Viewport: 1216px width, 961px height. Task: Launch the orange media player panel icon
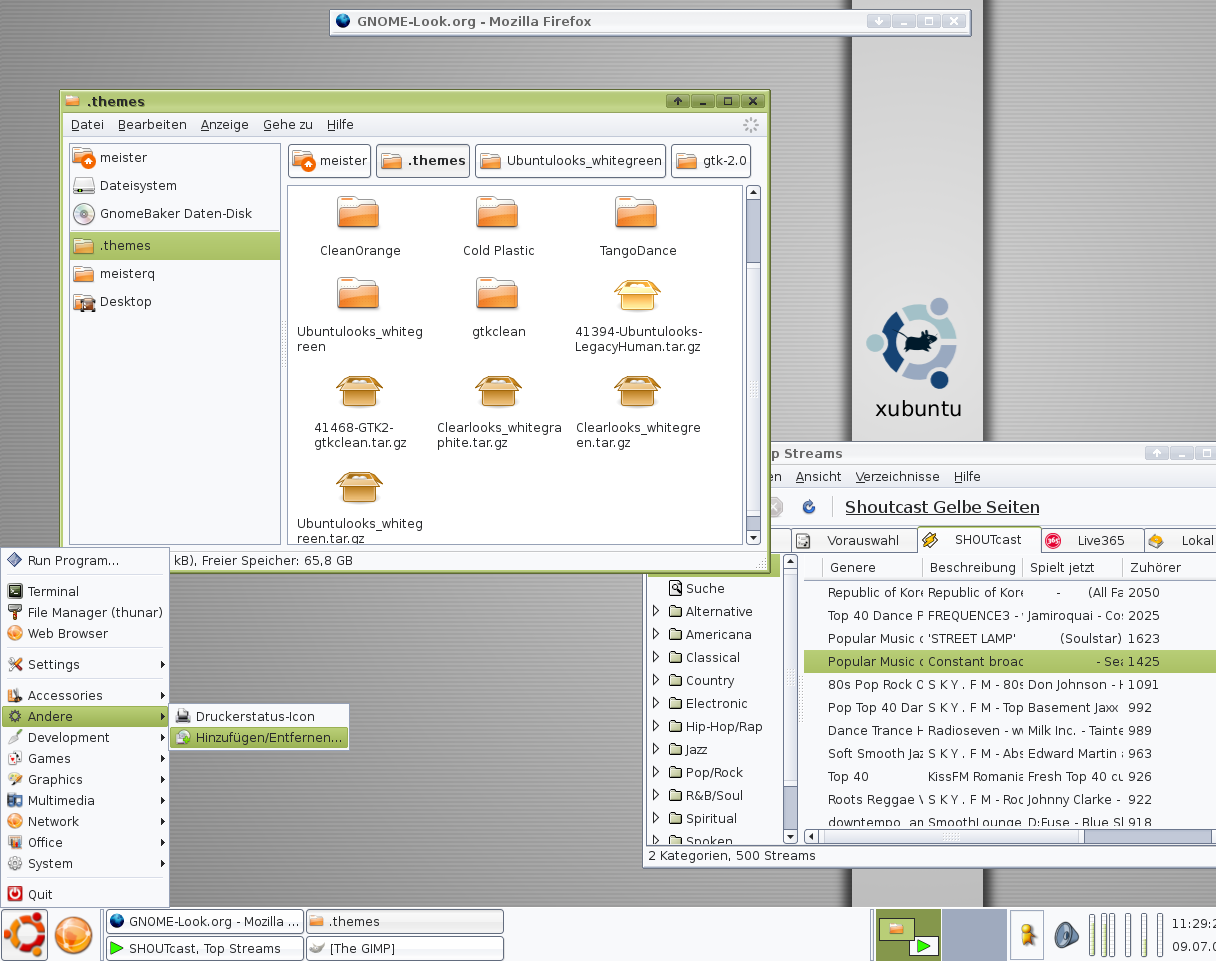point(74,935)
